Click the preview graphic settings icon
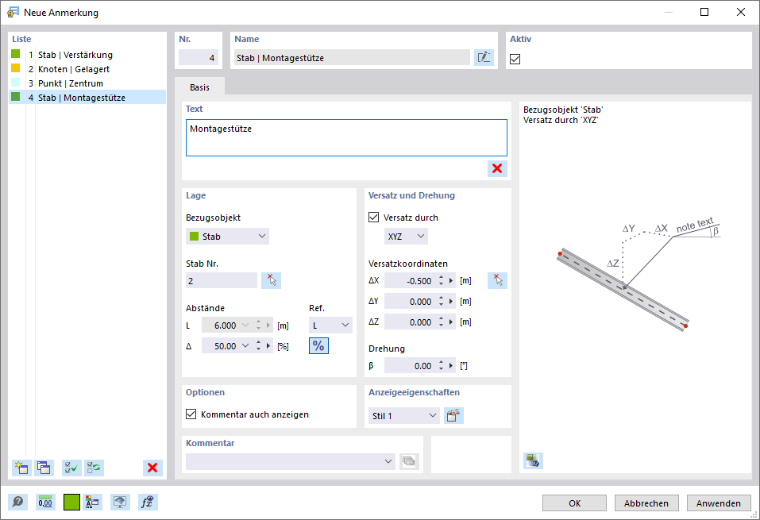The width and height of the screenshot is (760, 520). (533, 460)
